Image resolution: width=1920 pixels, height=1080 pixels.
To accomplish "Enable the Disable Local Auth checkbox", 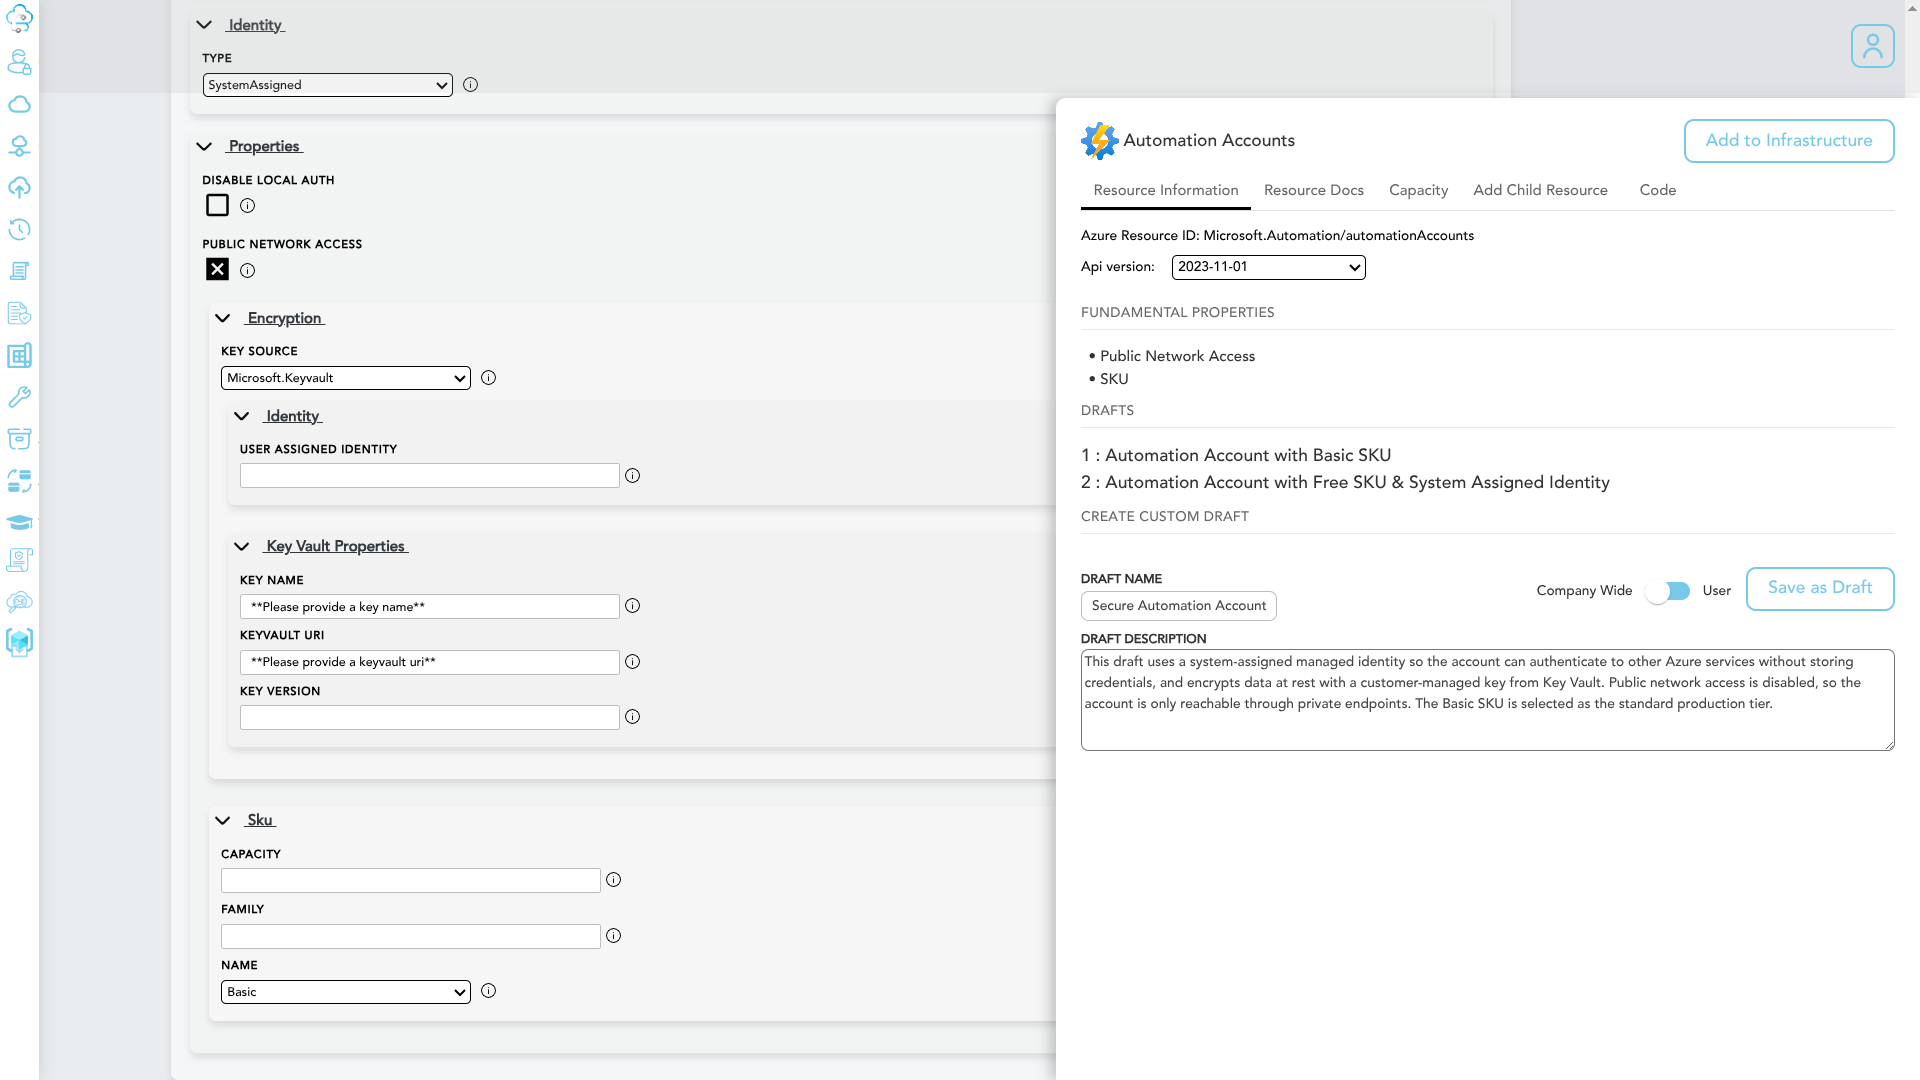I will click(x=217, y=205).
